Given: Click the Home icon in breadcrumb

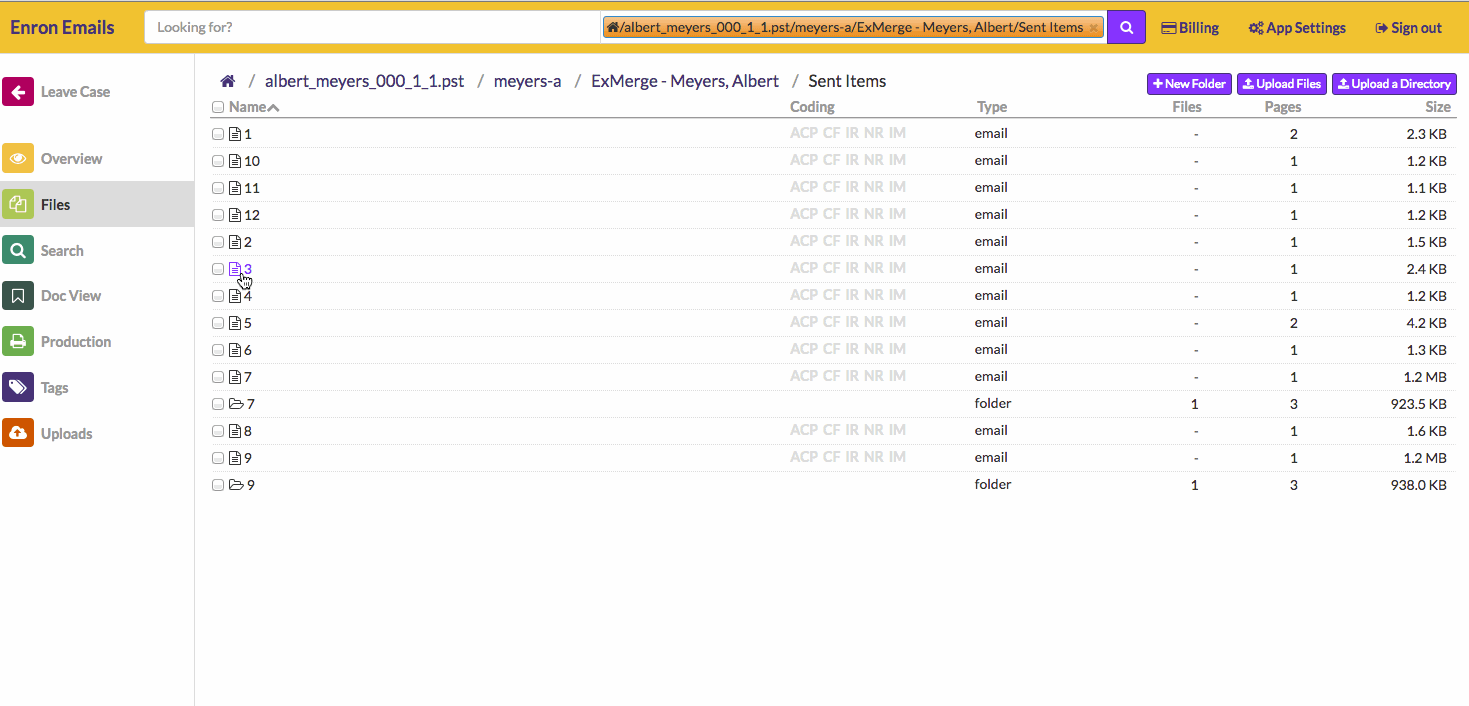Looking at the screenshot, I should coord(228,82).
